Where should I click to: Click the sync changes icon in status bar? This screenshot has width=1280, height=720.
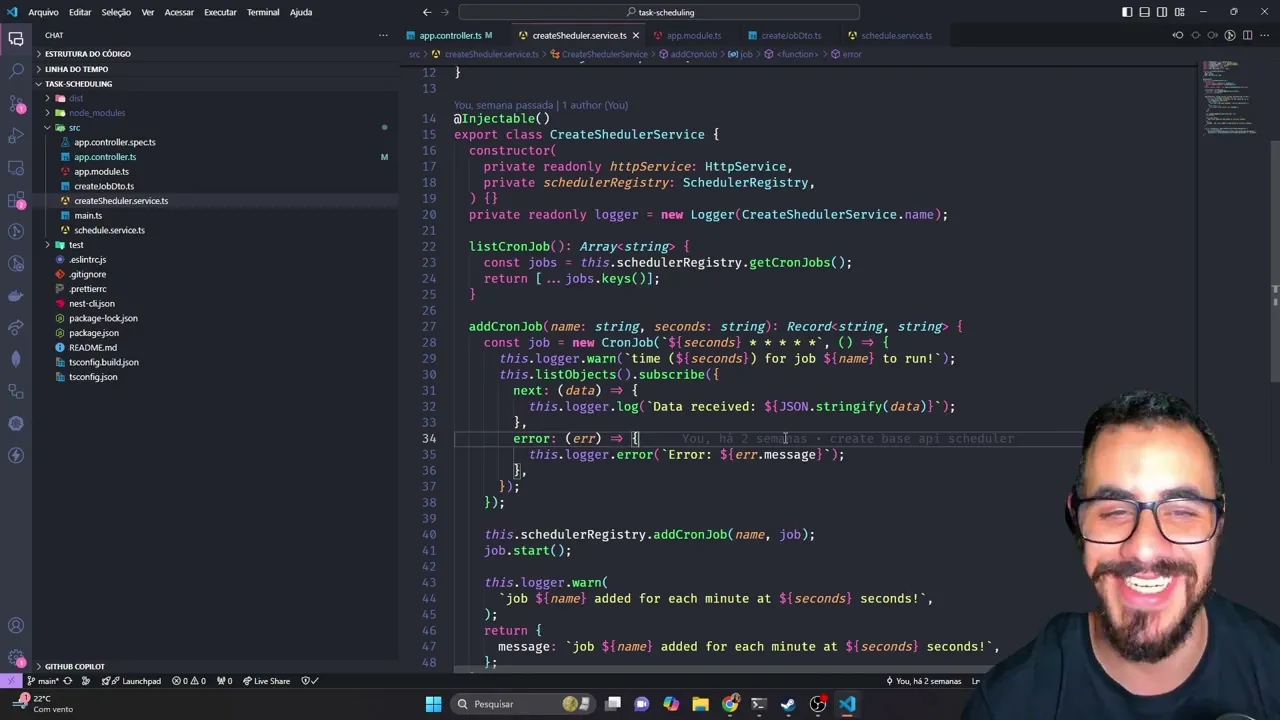(68, 681)
